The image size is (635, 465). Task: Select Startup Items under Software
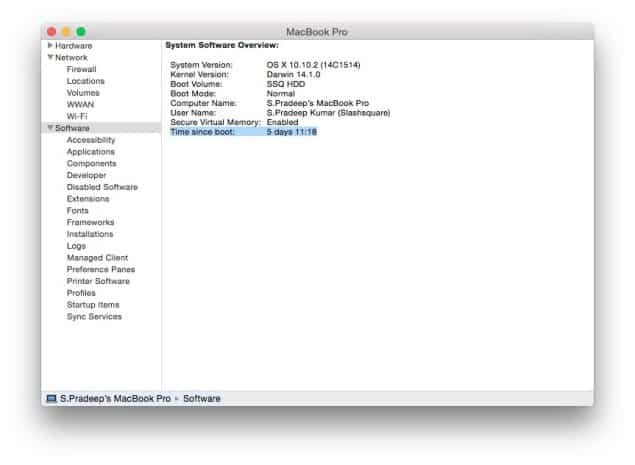[93, 305]
